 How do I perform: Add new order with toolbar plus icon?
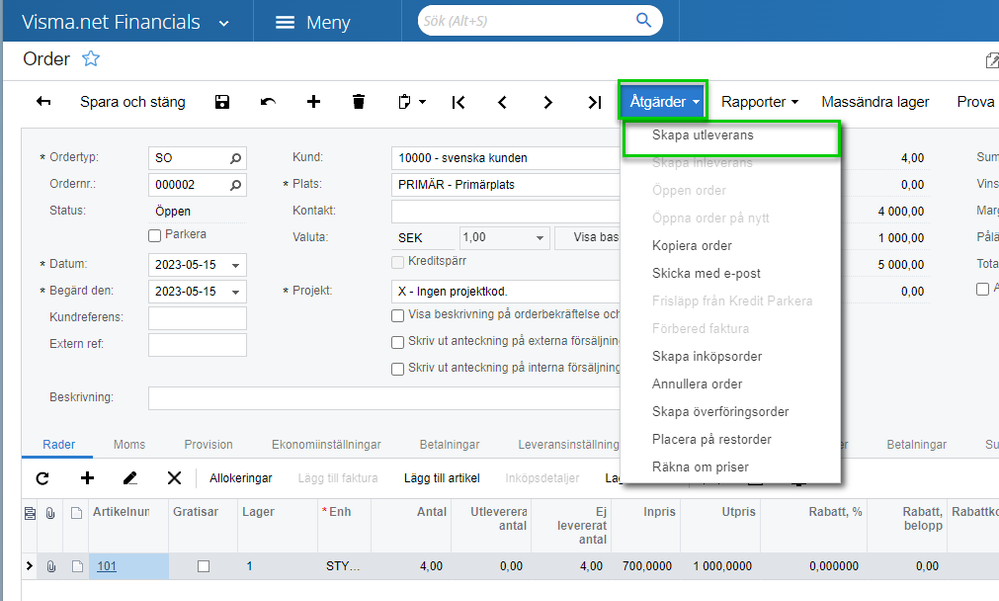coord(313,101)
